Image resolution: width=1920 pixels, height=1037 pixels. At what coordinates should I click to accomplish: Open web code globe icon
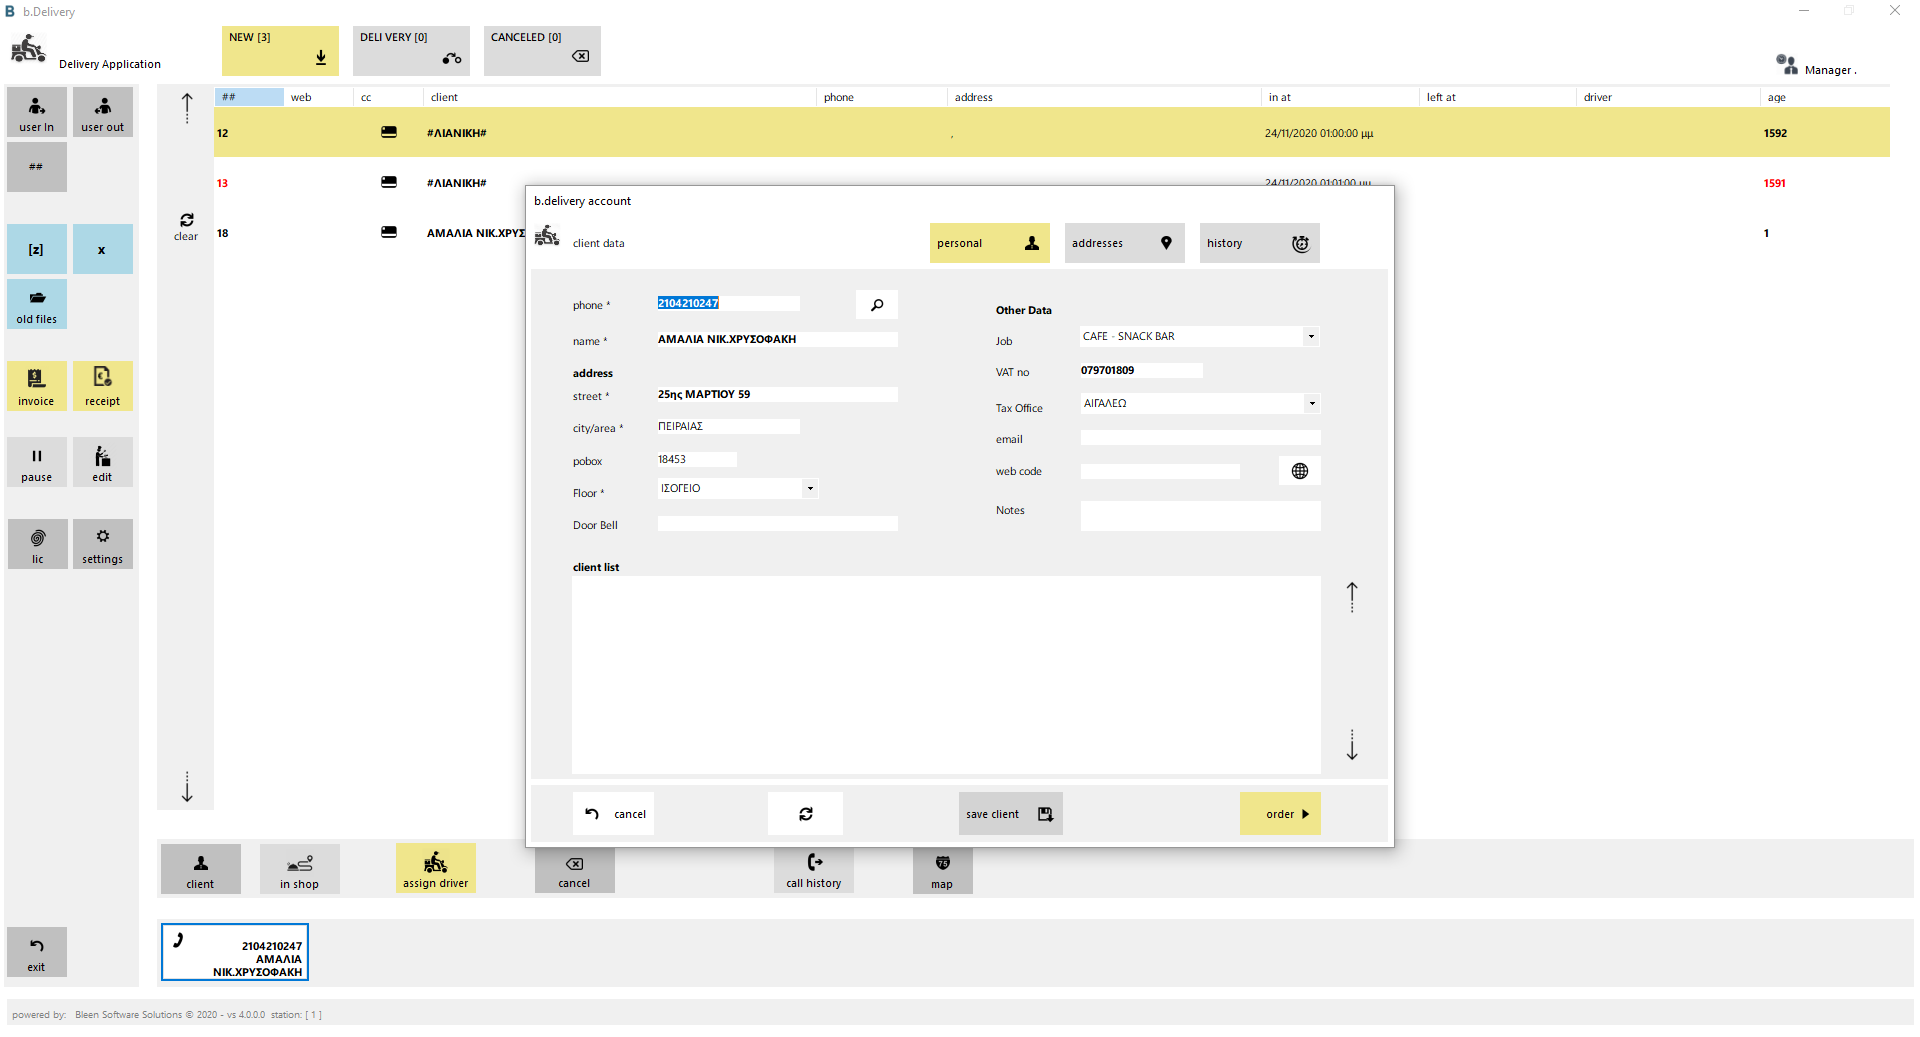point(1299,471)
